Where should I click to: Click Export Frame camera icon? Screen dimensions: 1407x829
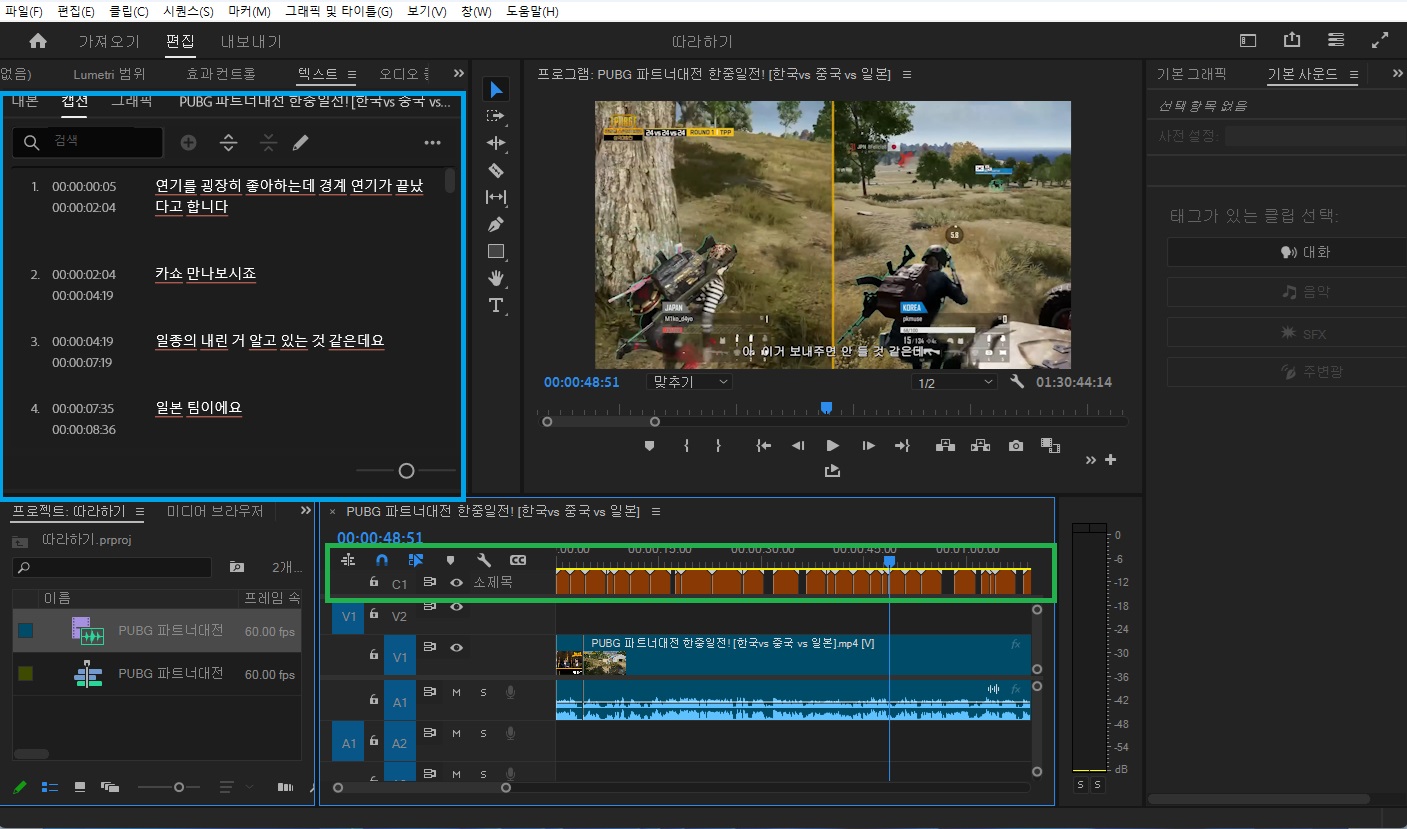(1016, 446)
